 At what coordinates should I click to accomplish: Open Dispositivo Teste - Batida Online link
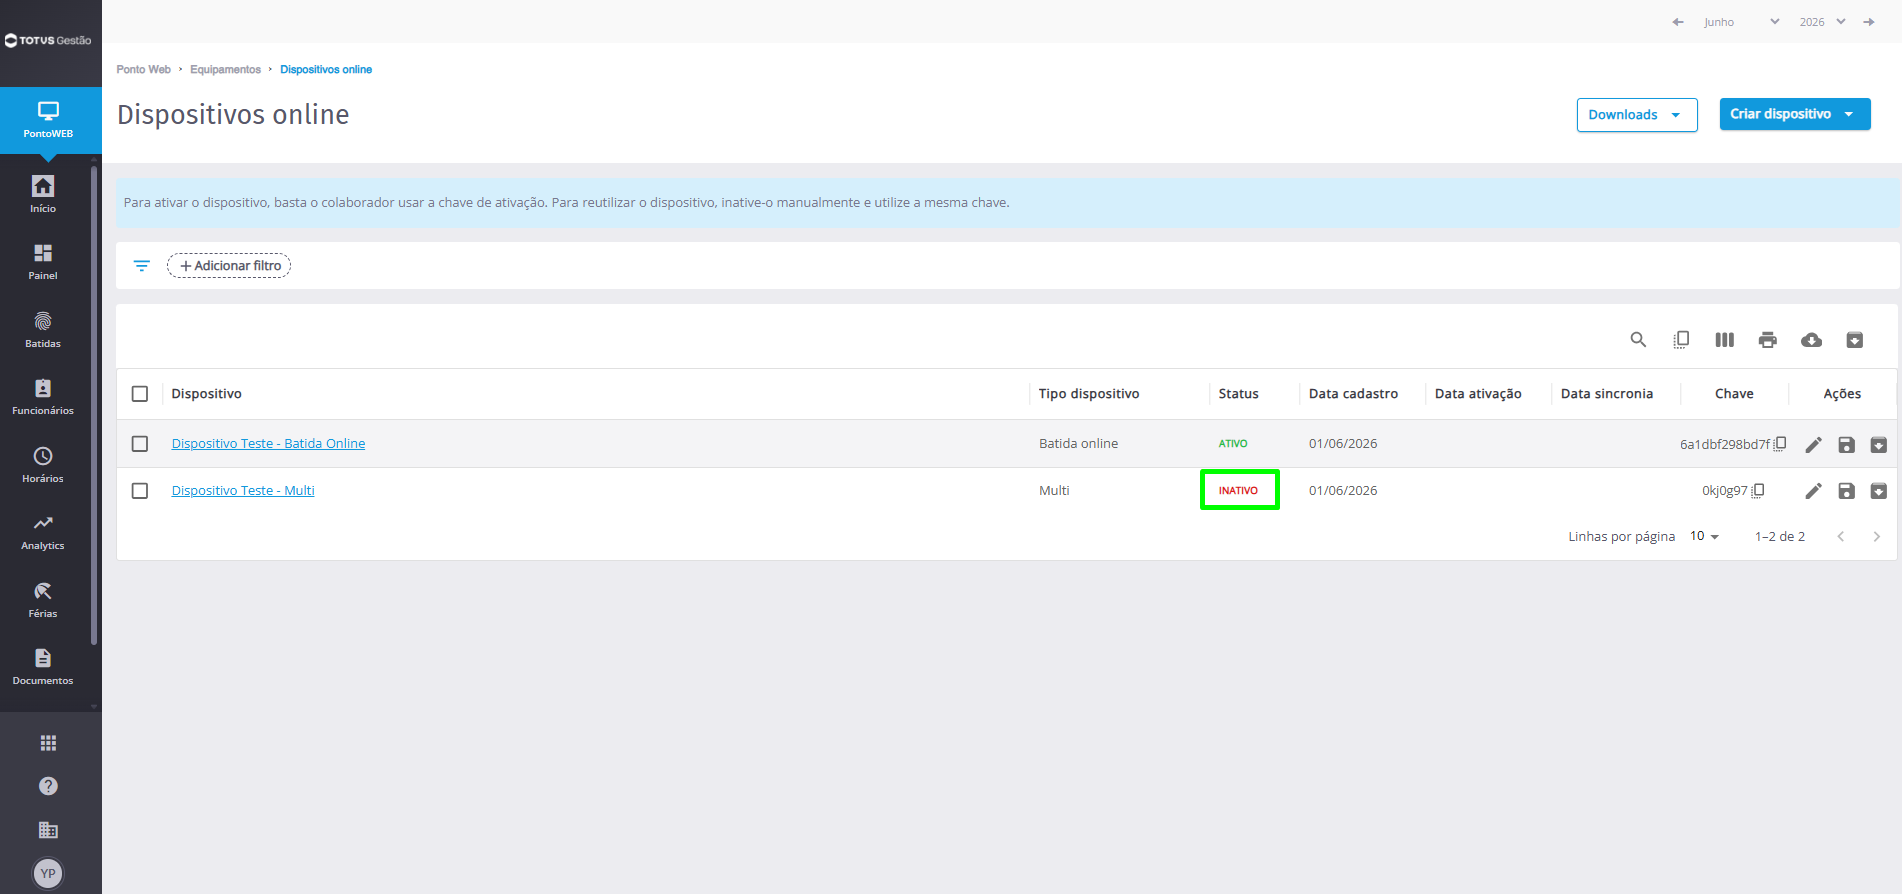(268, 444)
